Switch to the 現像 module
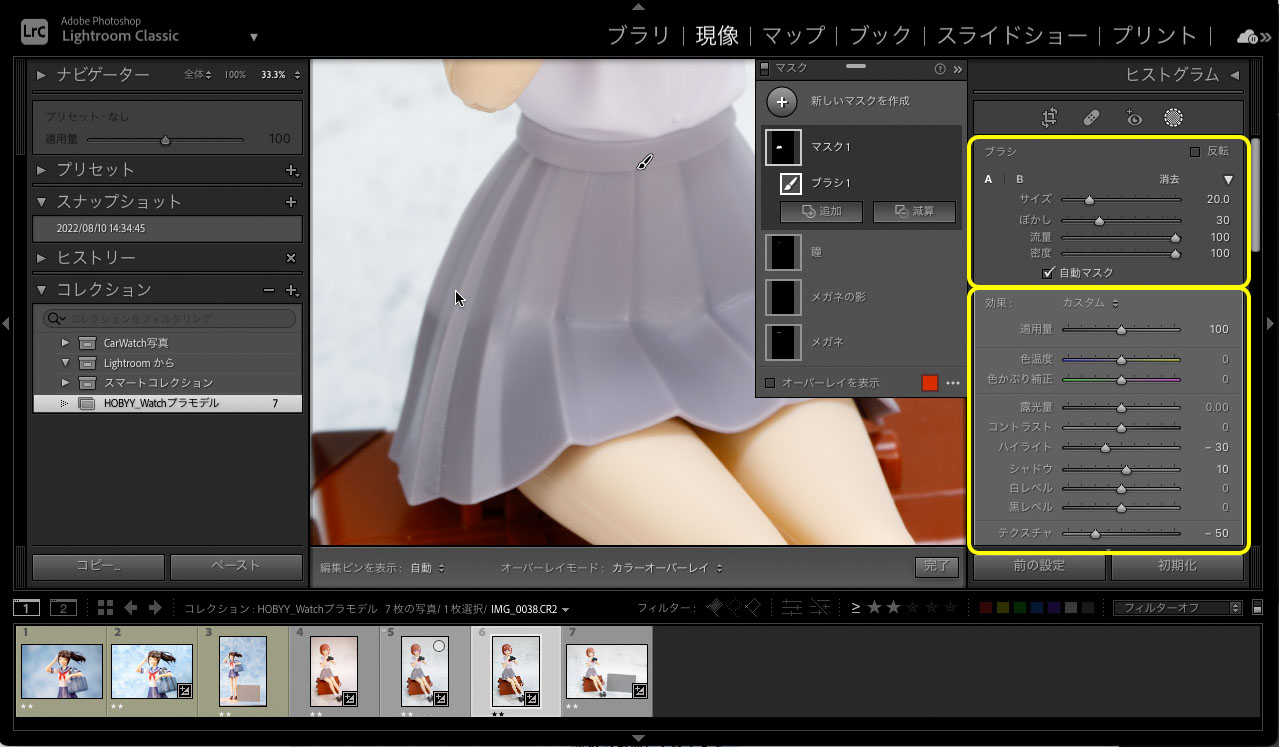 [x=717, y=36]
